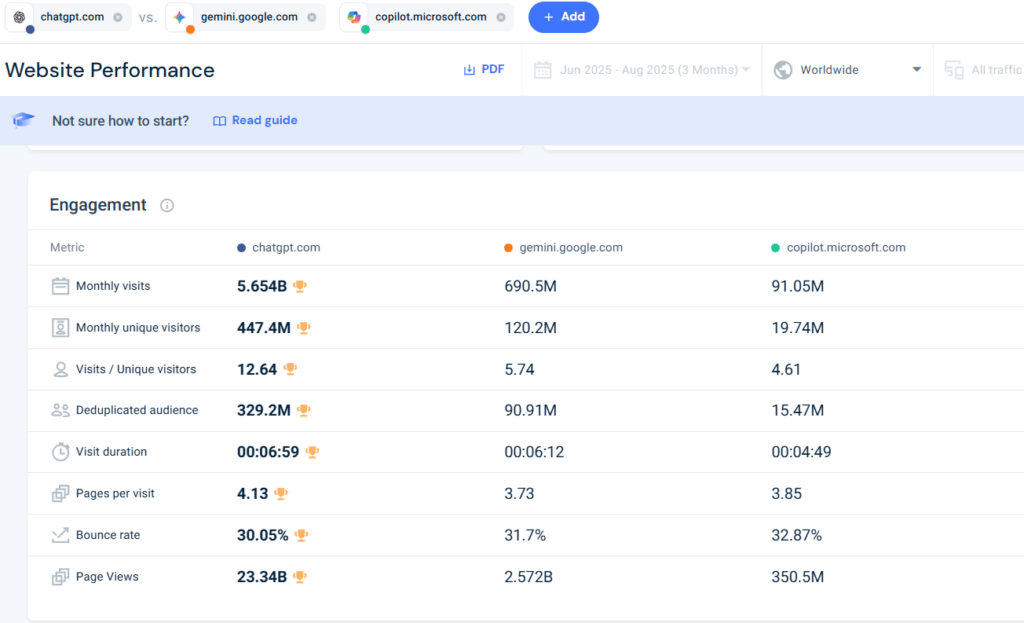Click the blue dot beside chatgpt.com header
The image size is (1024, 623).
point(241,248)
